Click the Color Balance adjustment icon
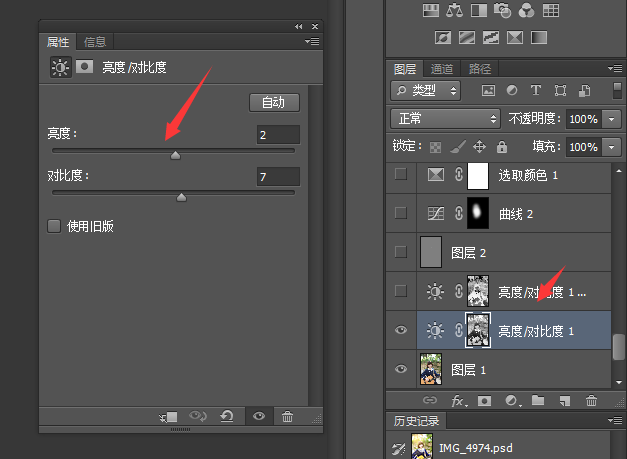 [x=454, y=10]
